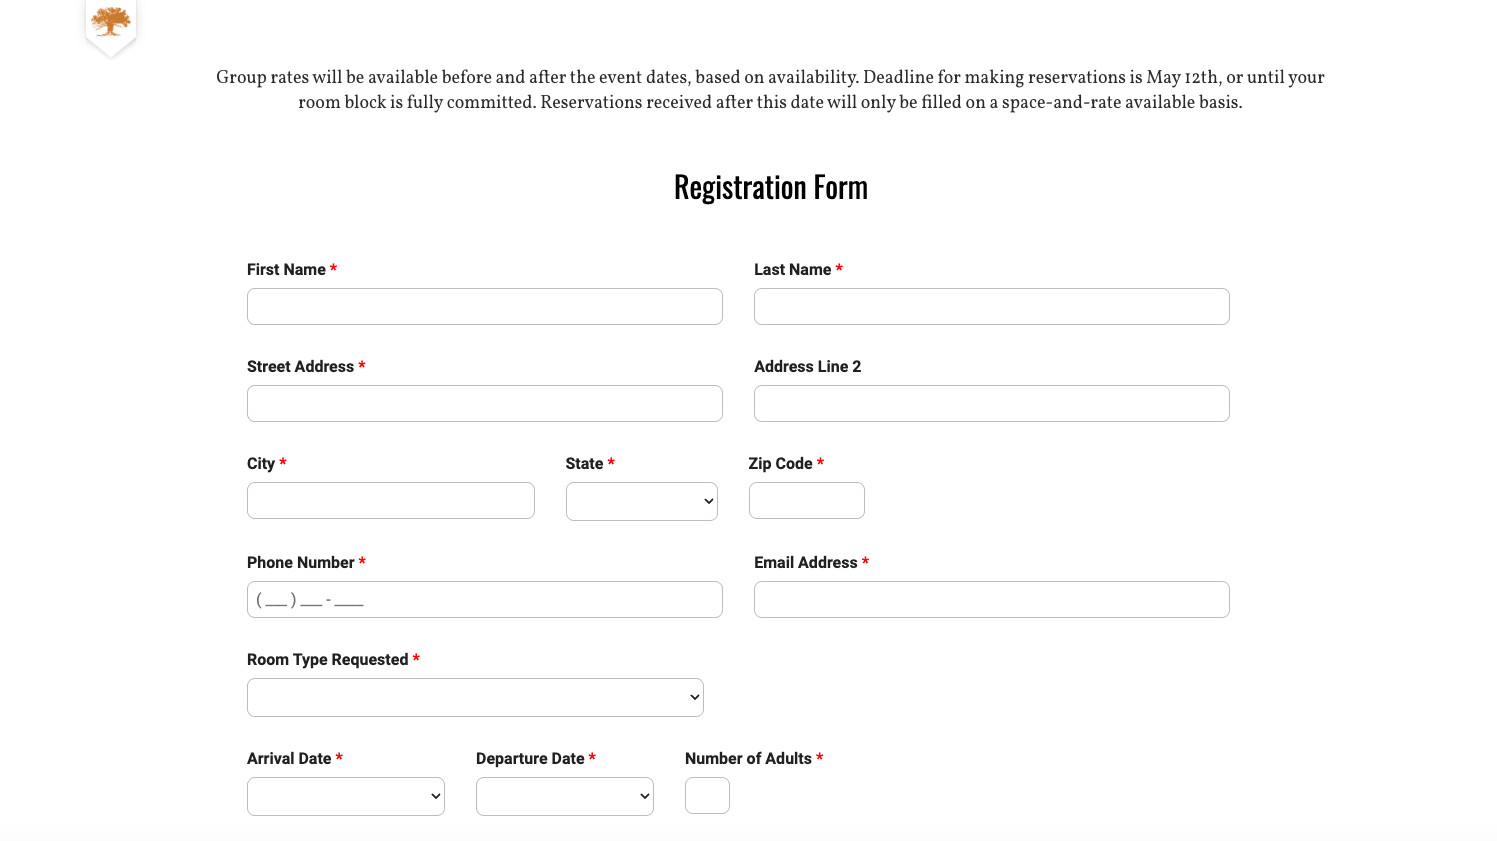Click the 'Email Address' field label

coord(805,563)
